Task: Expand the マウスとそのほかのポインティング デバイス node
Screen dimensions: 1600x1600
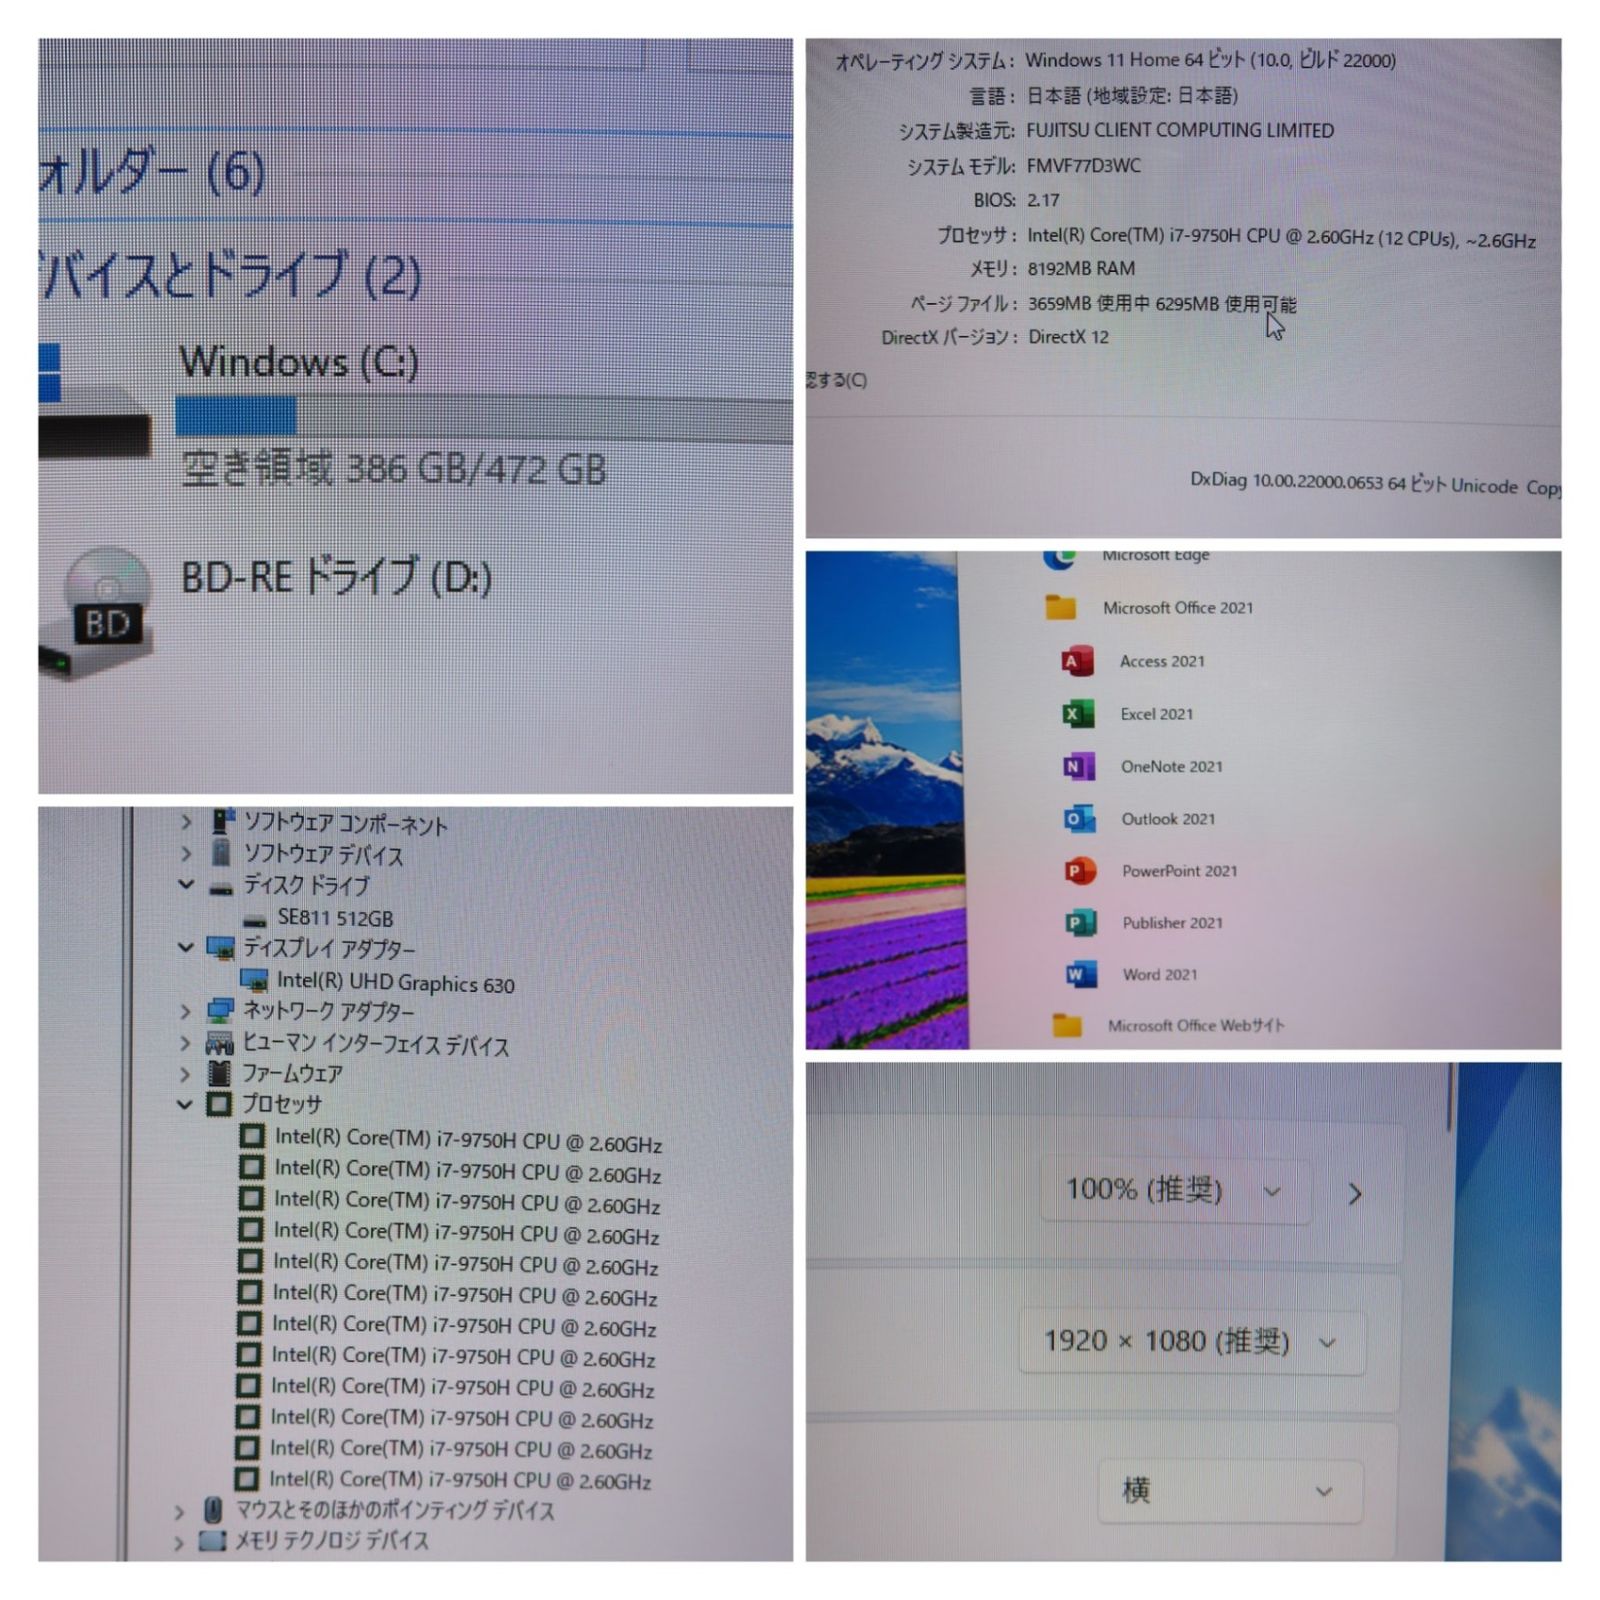Action: click(x=178, y=1511)
